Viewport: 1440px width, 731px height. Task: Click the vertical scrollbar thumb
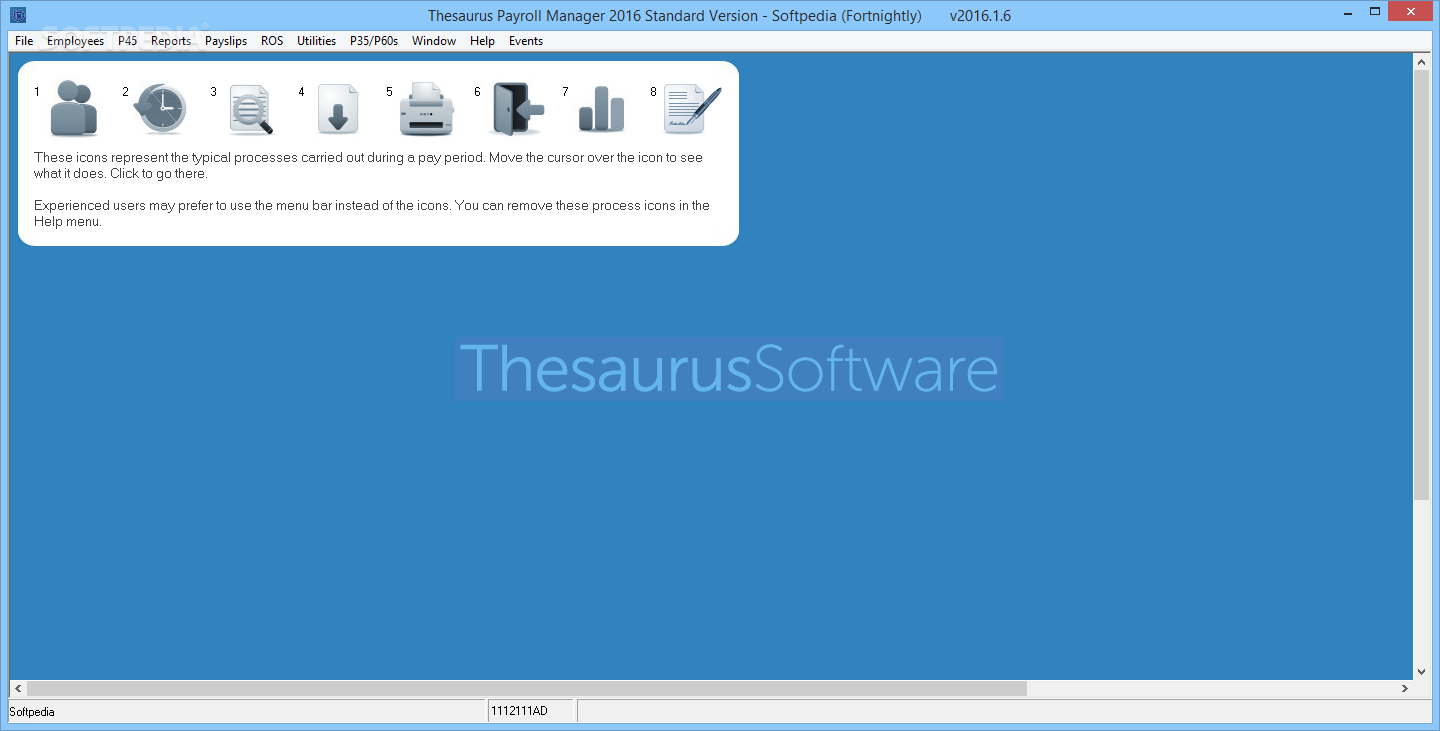tap(1421, 285)
